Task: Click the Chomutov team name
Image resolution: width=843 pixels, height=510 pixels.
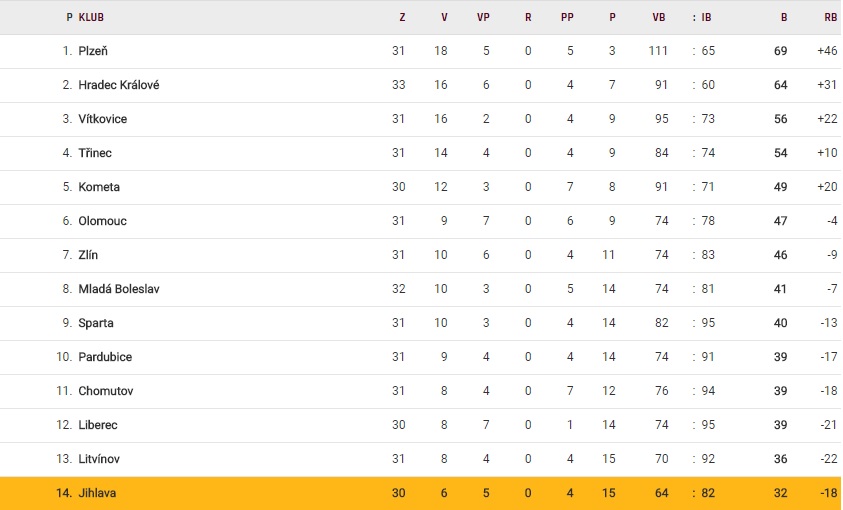Action: 104,391
